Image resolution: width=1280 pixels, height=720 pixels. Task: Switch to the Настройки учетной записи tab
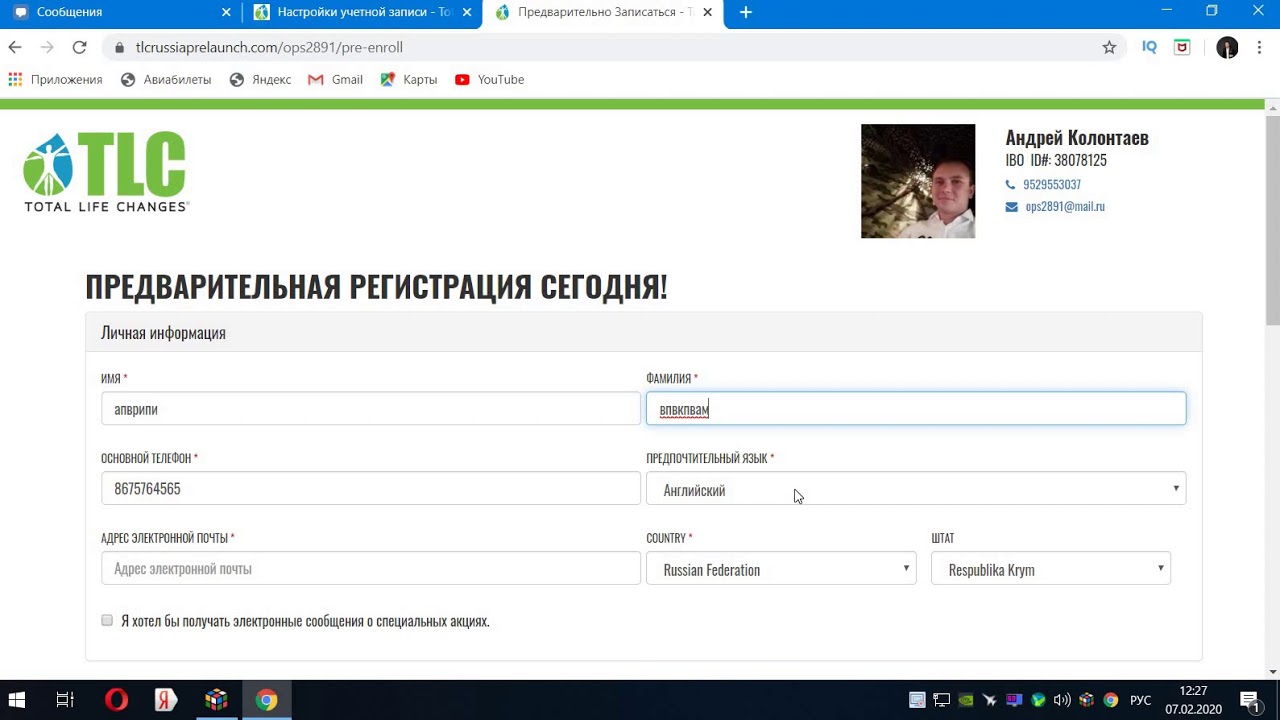362,12
